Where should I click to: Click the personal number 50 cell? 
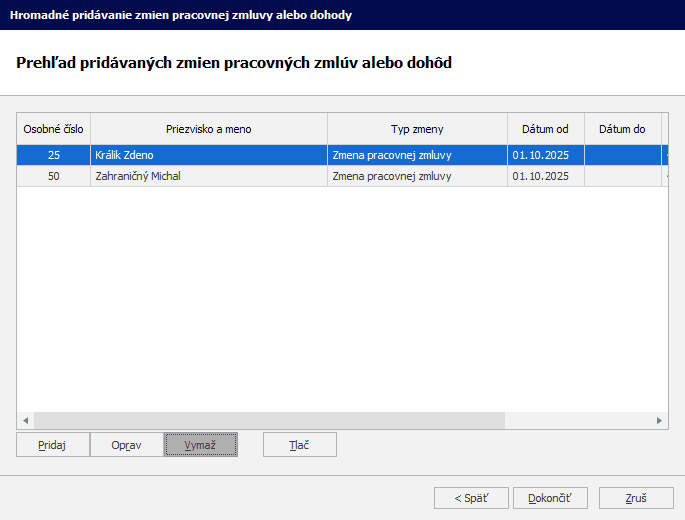53,176
